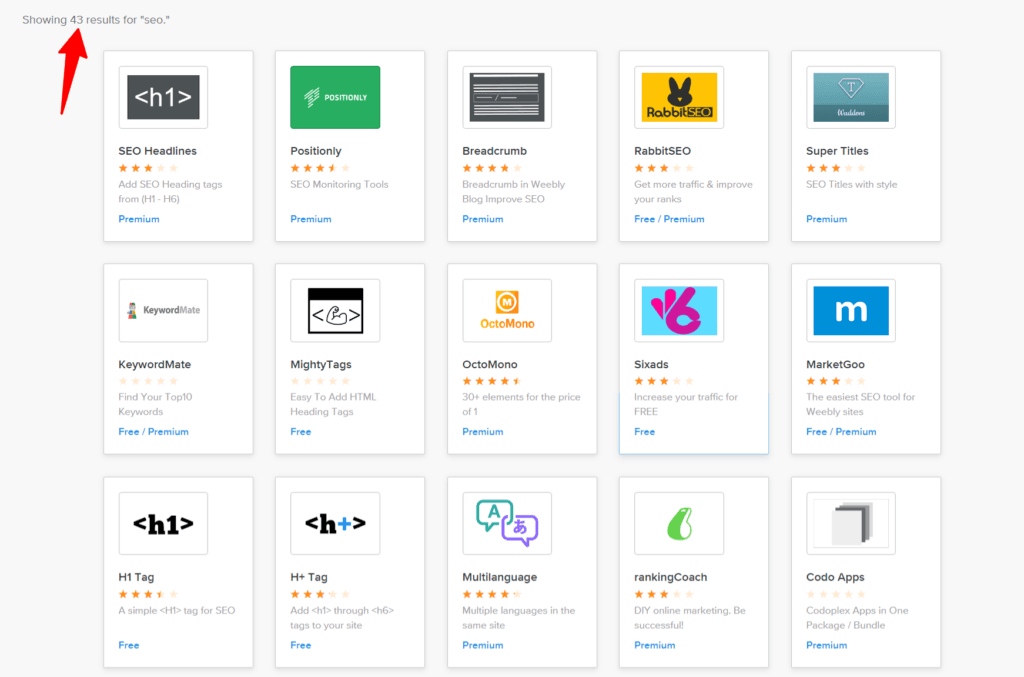Click the Sixads app title

[x=651, y=364]
